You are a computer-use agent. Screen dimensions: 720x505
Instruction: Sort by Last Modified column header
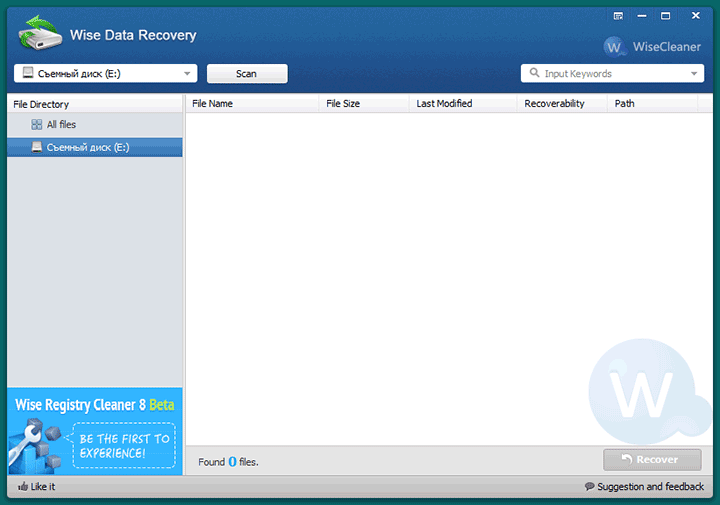point(463,104)
